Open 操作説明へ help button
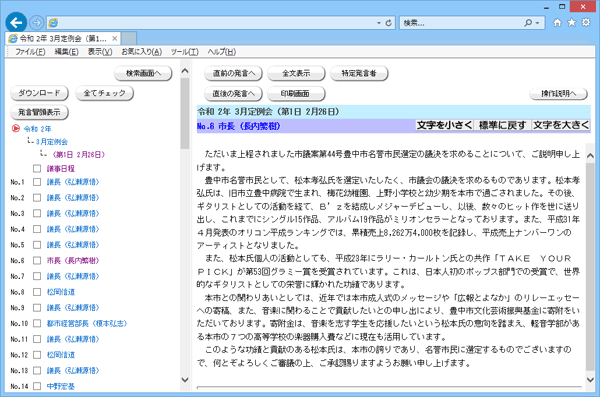600x397 pixels. [x=558, y=93]
